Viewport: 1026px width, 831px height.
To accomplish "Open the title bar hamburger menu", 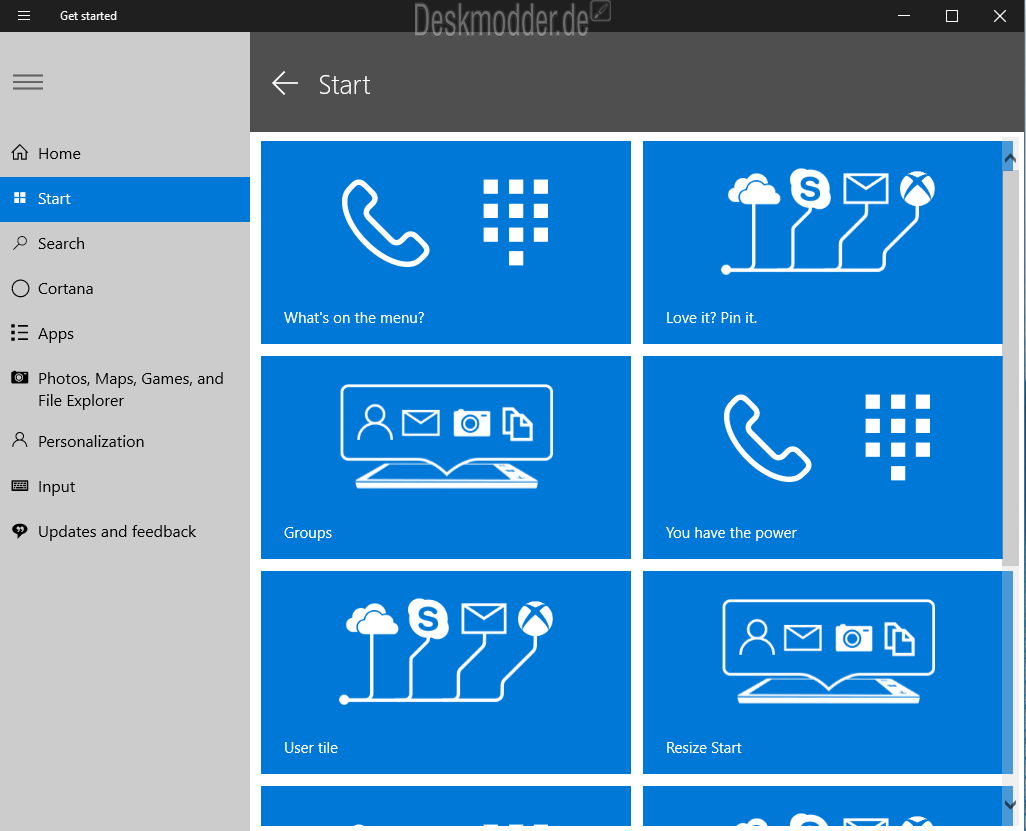I will [24, 16].
